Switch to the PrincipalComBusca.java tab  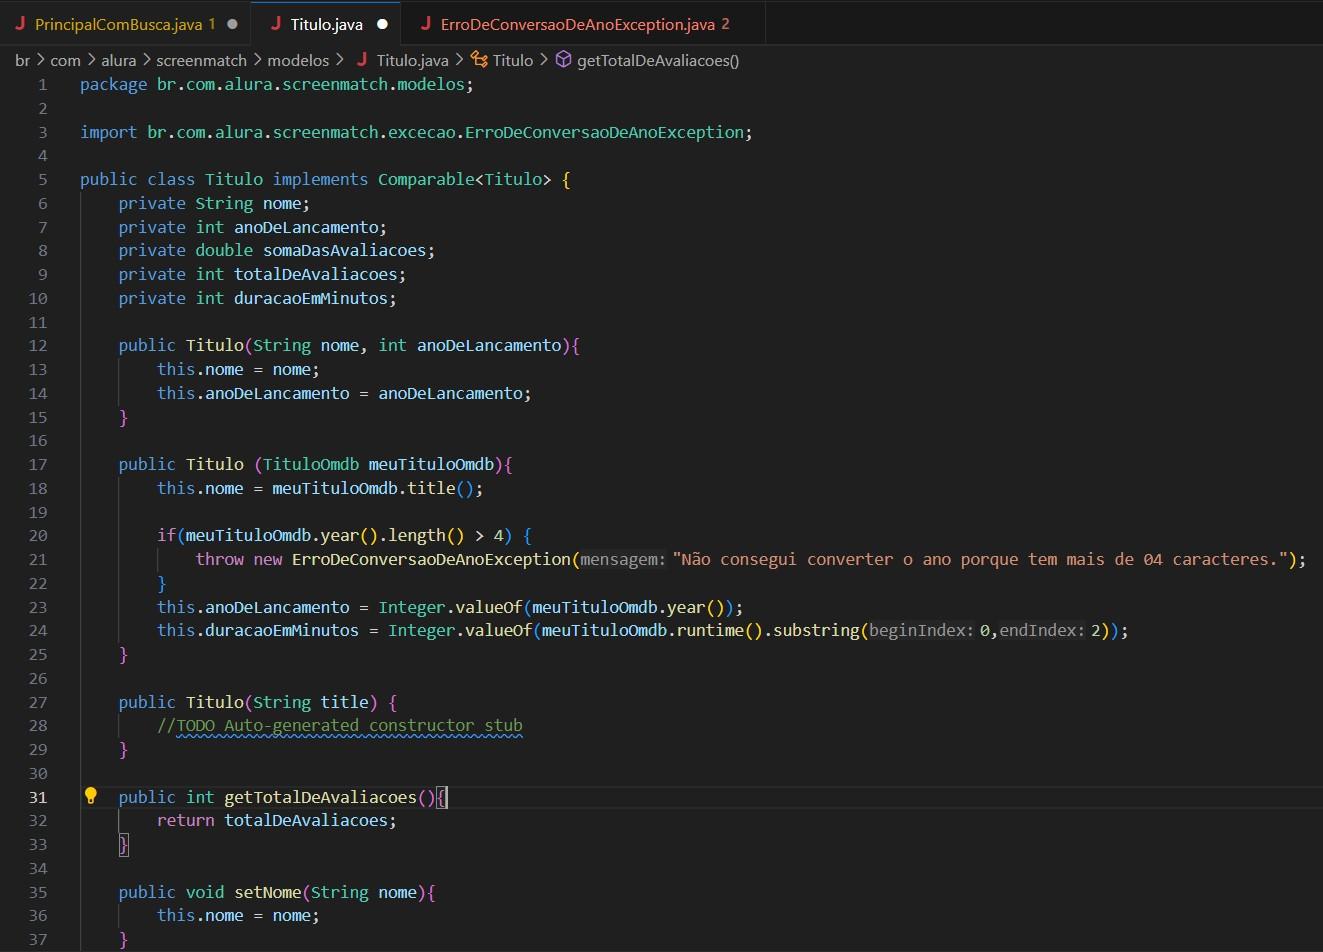(118, 24)
